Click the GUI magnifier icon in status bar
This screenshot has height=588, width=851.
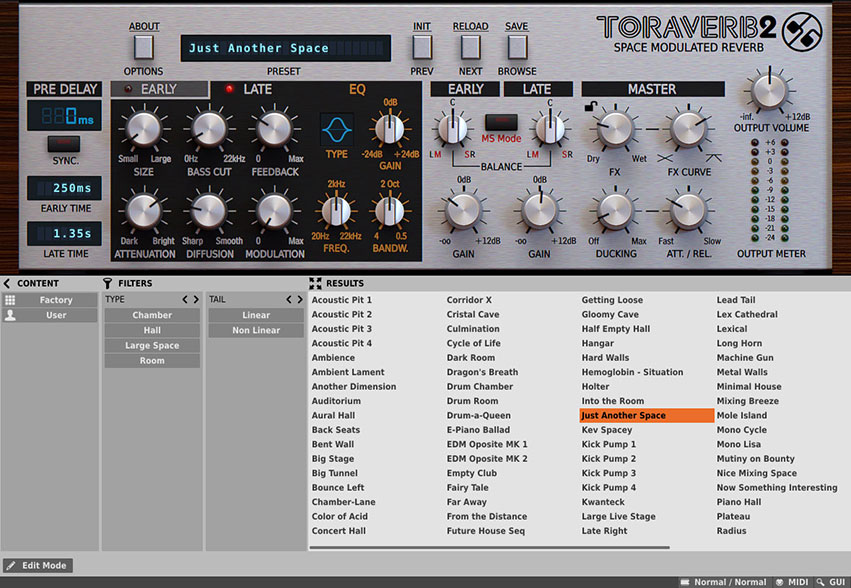coord(821,581)
